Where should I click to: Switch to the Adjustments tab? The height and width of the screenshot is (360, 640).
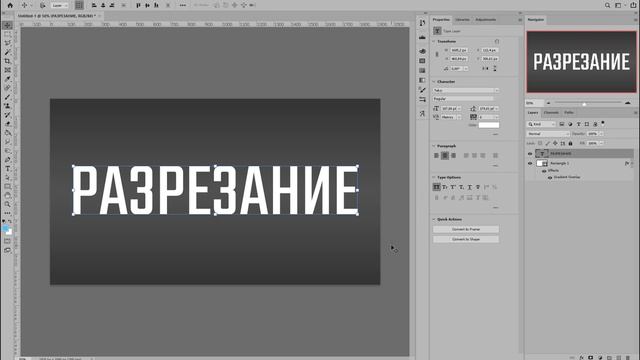485,20
